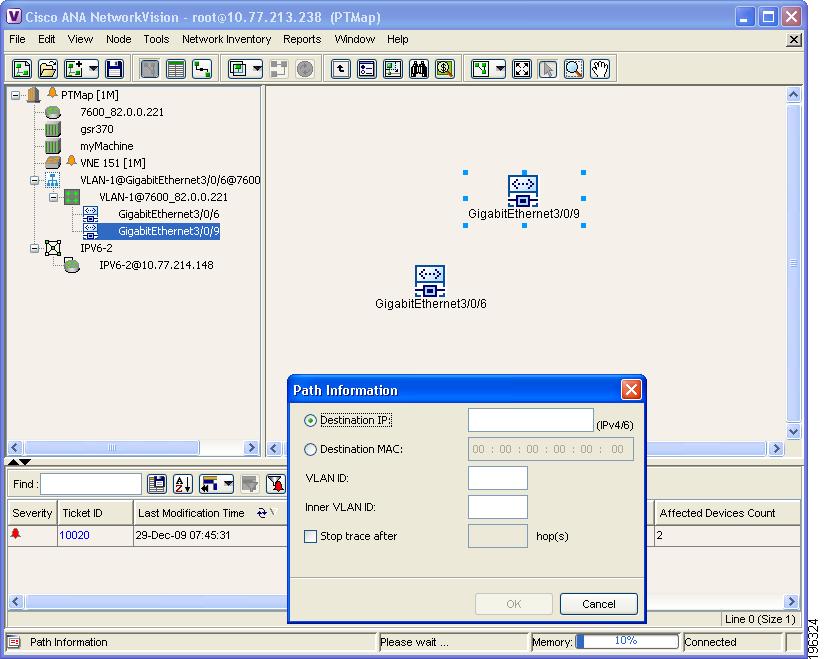
Task: Click Cancel in Path Information dialog
Action: pos(599,604)
